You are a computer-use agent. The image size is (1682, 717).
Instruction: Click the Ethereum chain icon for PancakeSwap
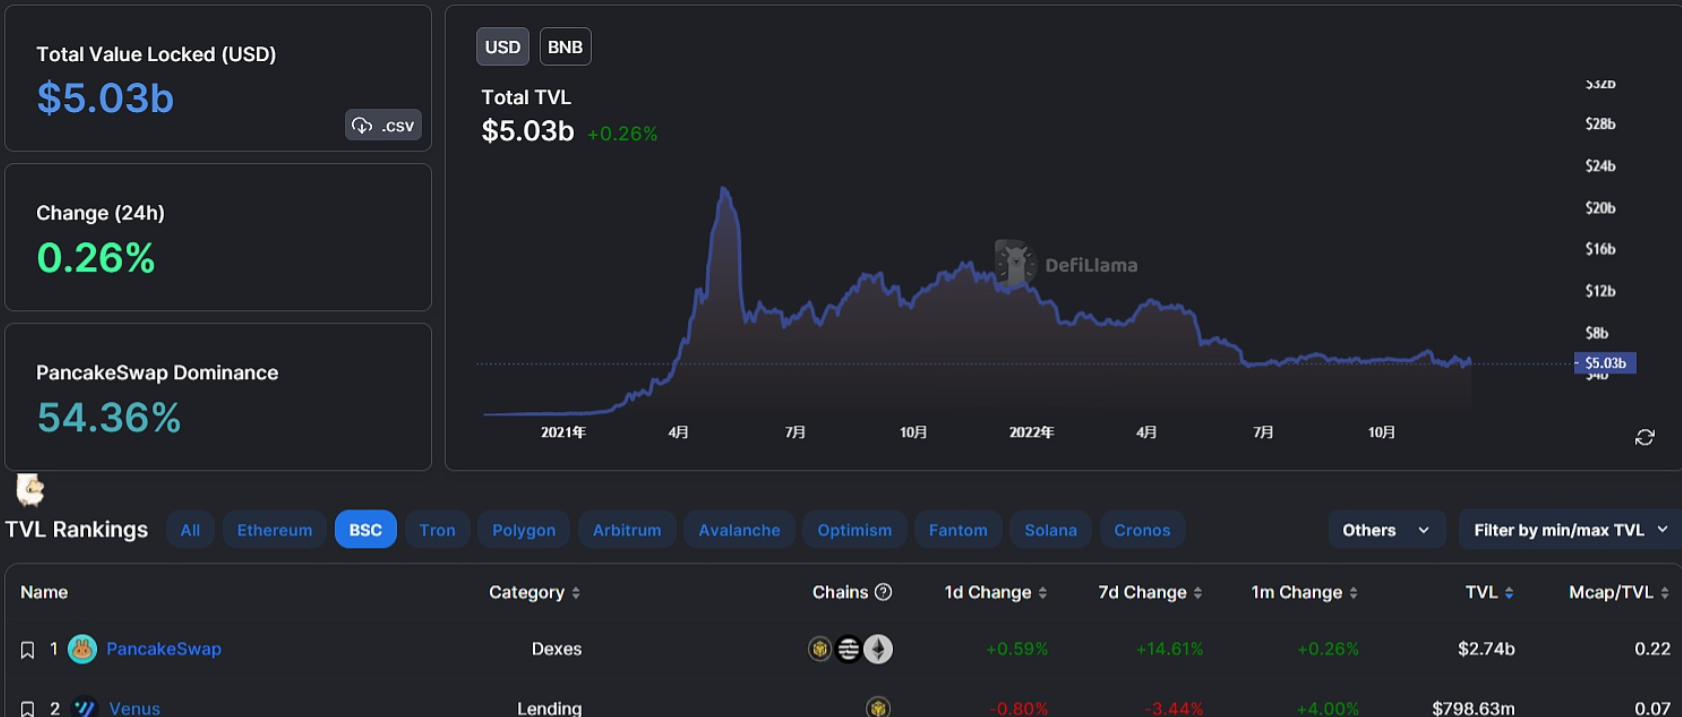click(878, 649)
